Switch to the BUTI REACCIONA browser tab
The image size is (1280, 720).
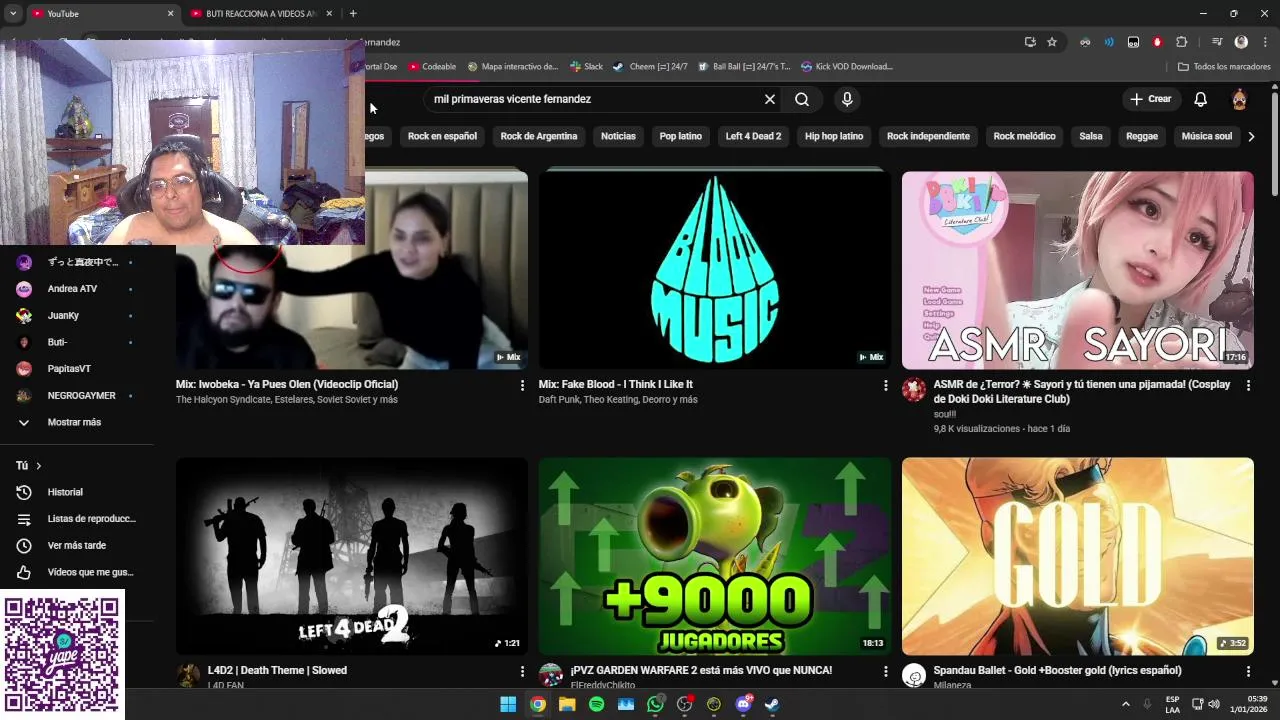click(260, 14)
